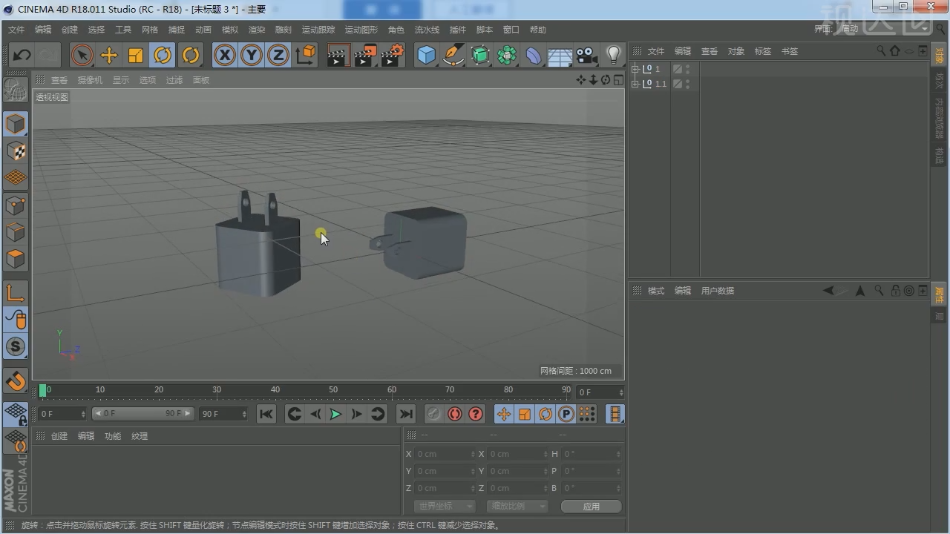The width and height of the screenshot is (950, 534).
Task: Add a light bulb object
Action: click(x=613, y=55)
